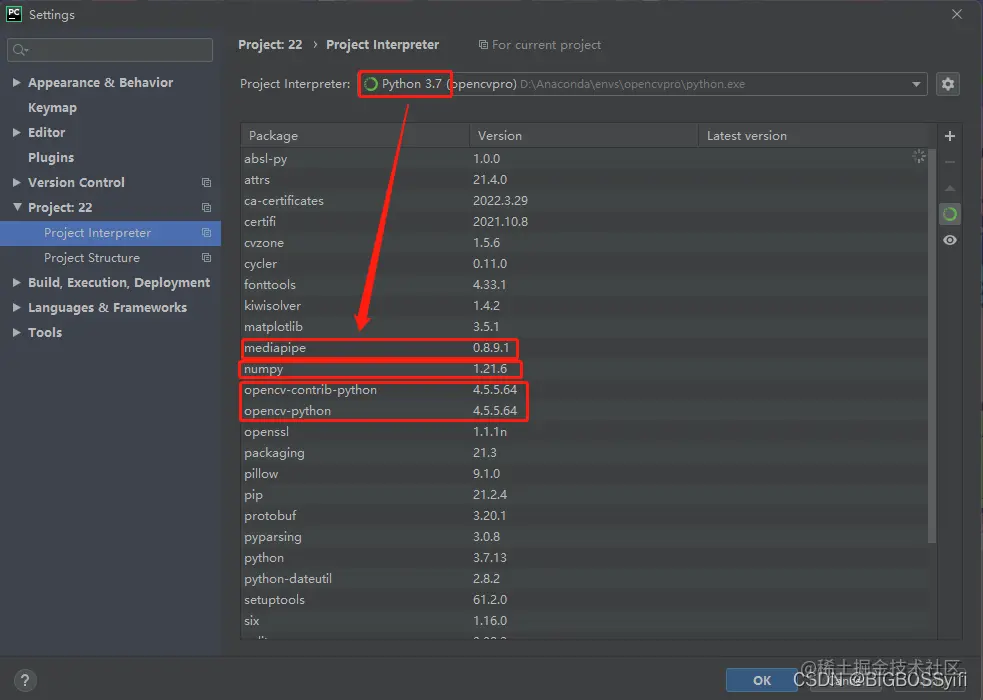Screen dimensions: 983x700
Task: Click the help question mark button
Action: tap(25, 680)
